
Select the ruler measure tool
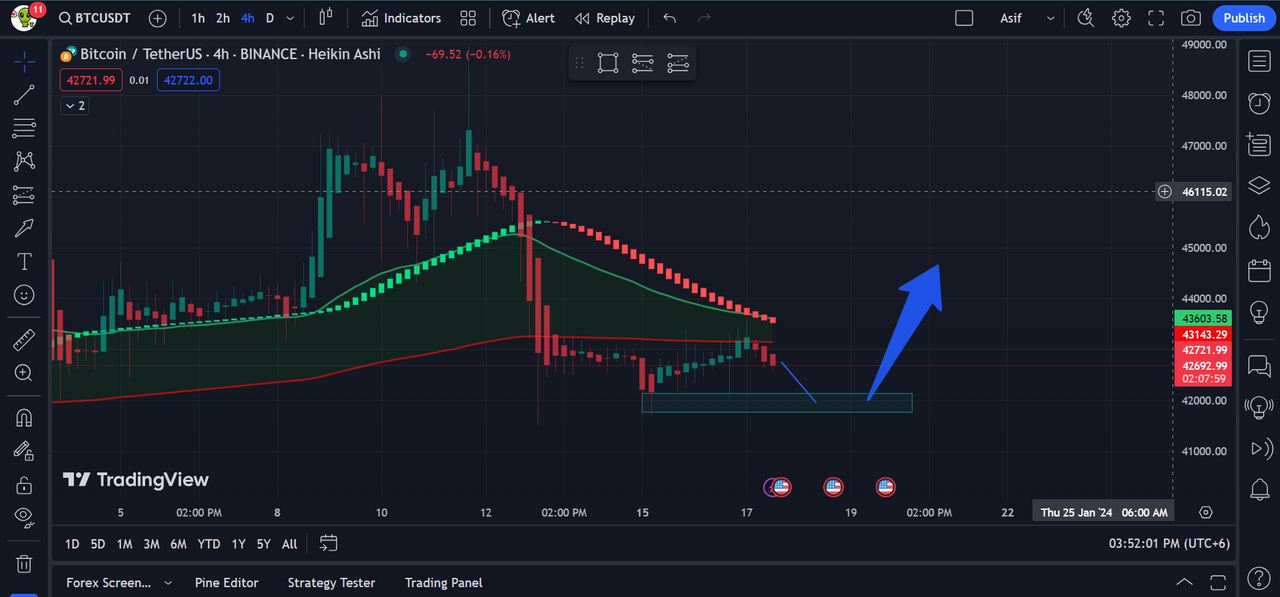point(24,341)
